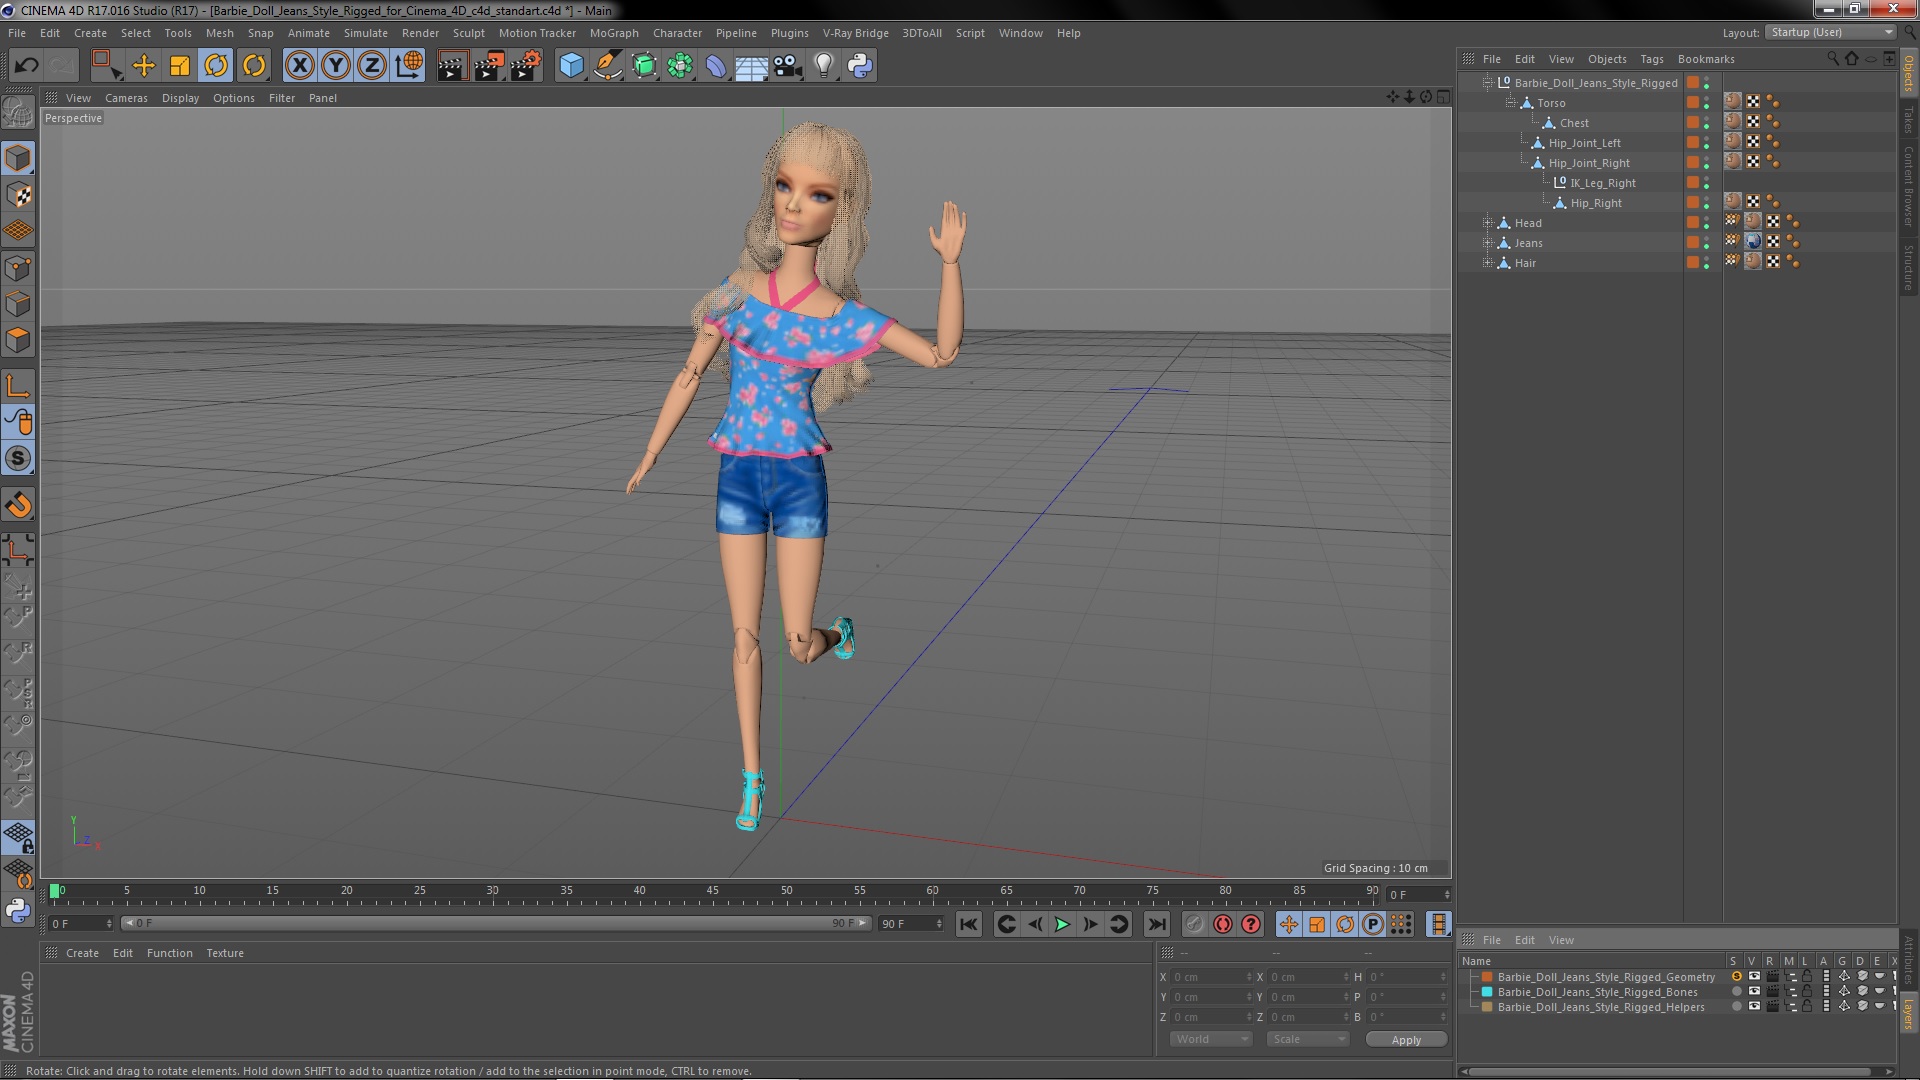Toggle visibility of Jeans object
The image size is (1920, 1080).
[x=1706, y=239]
